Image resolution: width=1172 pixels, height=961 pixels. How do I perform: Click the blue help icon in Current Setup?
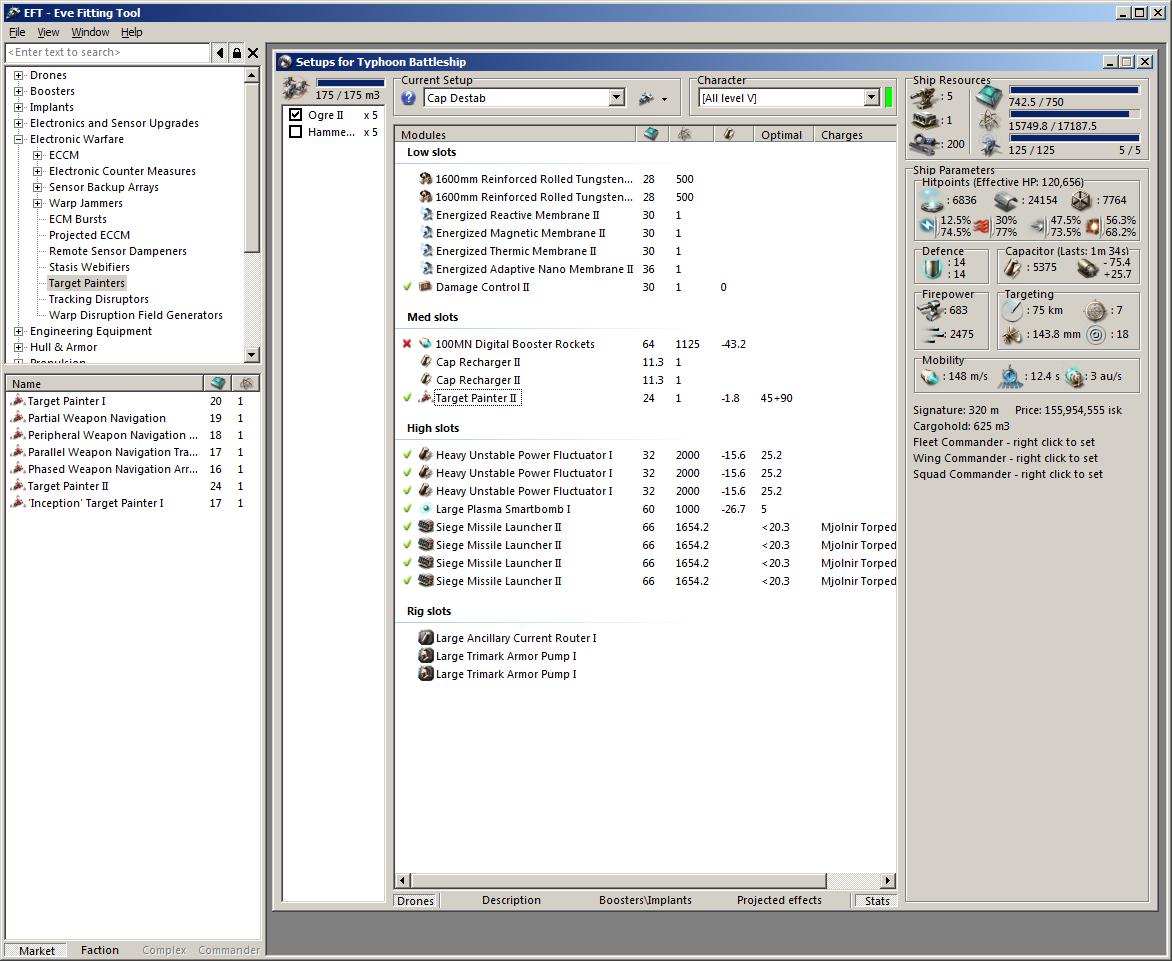(x=408, y=98)
